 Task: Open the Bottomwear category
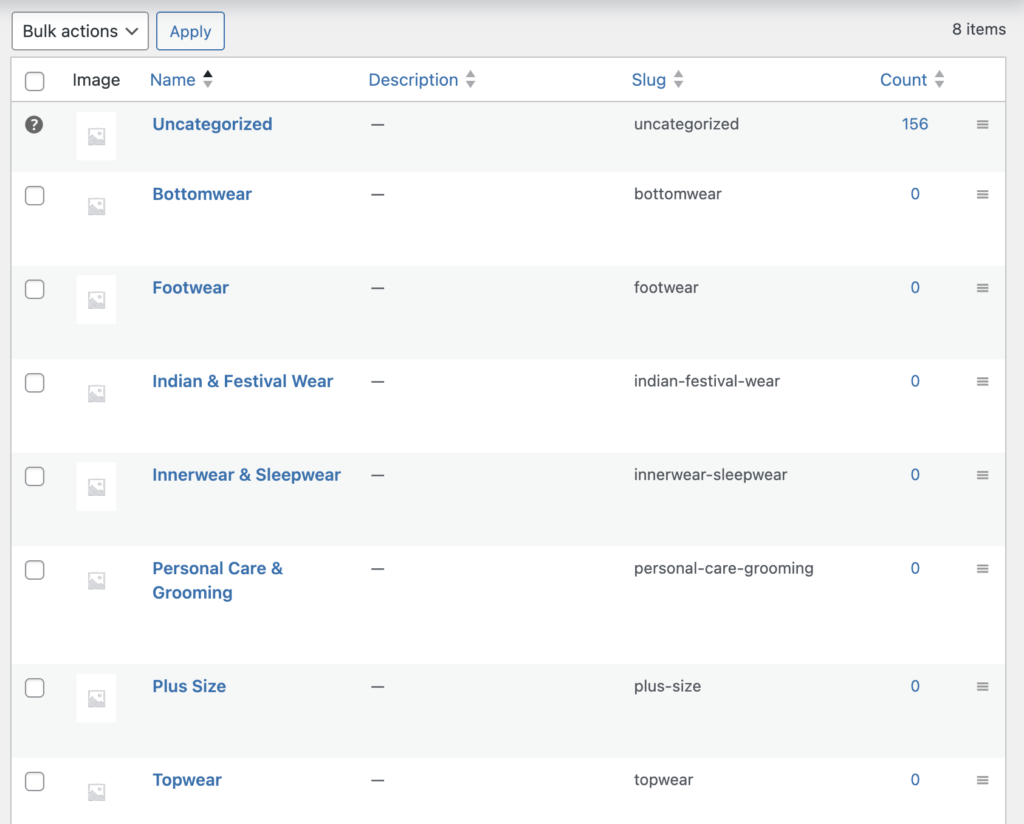202,194
